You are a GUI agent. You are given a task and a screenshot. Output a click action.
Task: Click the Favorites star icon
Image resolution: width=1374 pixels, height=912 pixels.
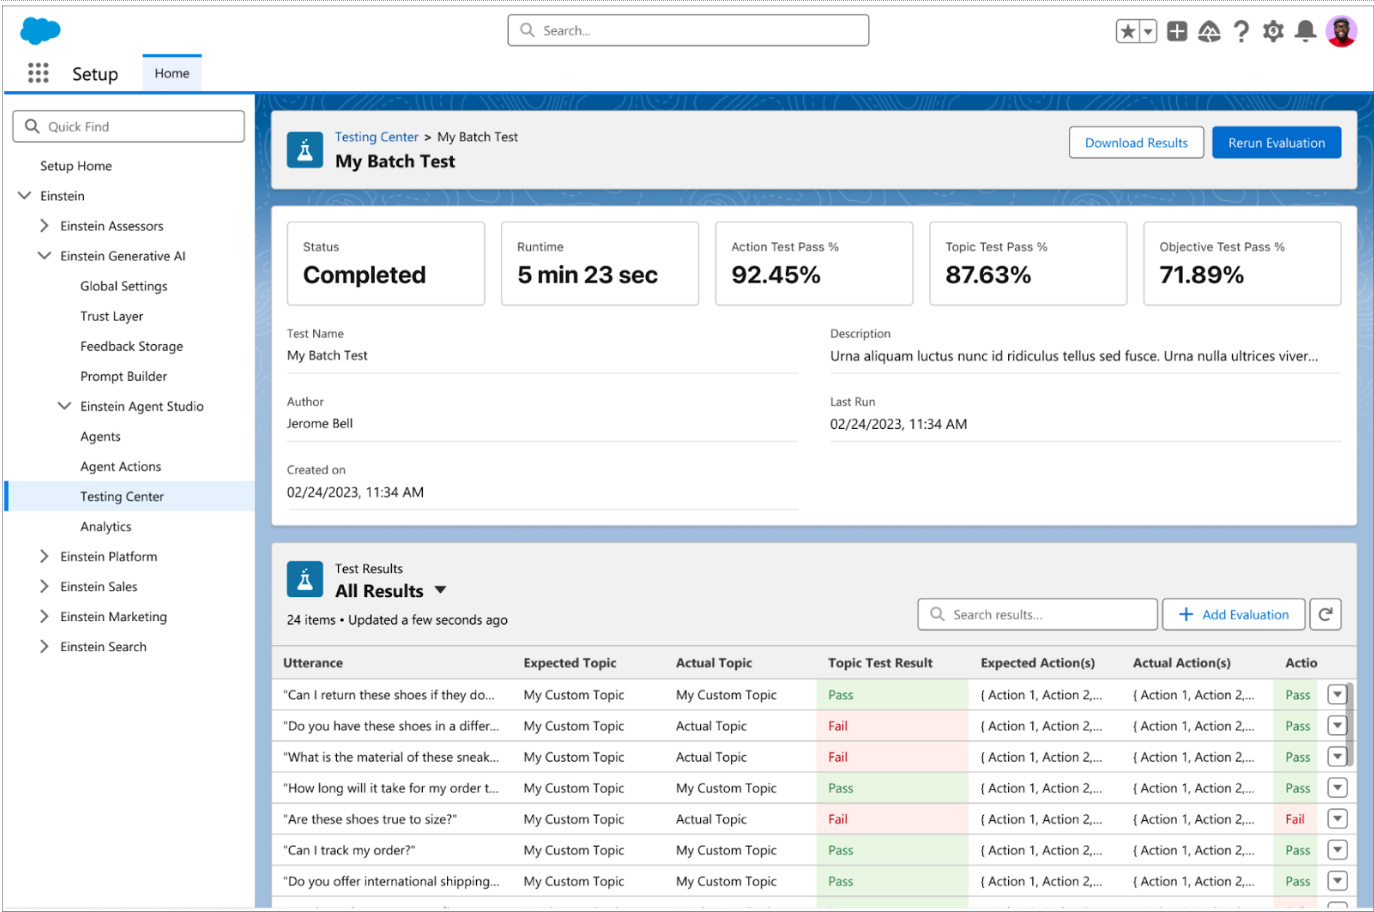(1128, 32)
